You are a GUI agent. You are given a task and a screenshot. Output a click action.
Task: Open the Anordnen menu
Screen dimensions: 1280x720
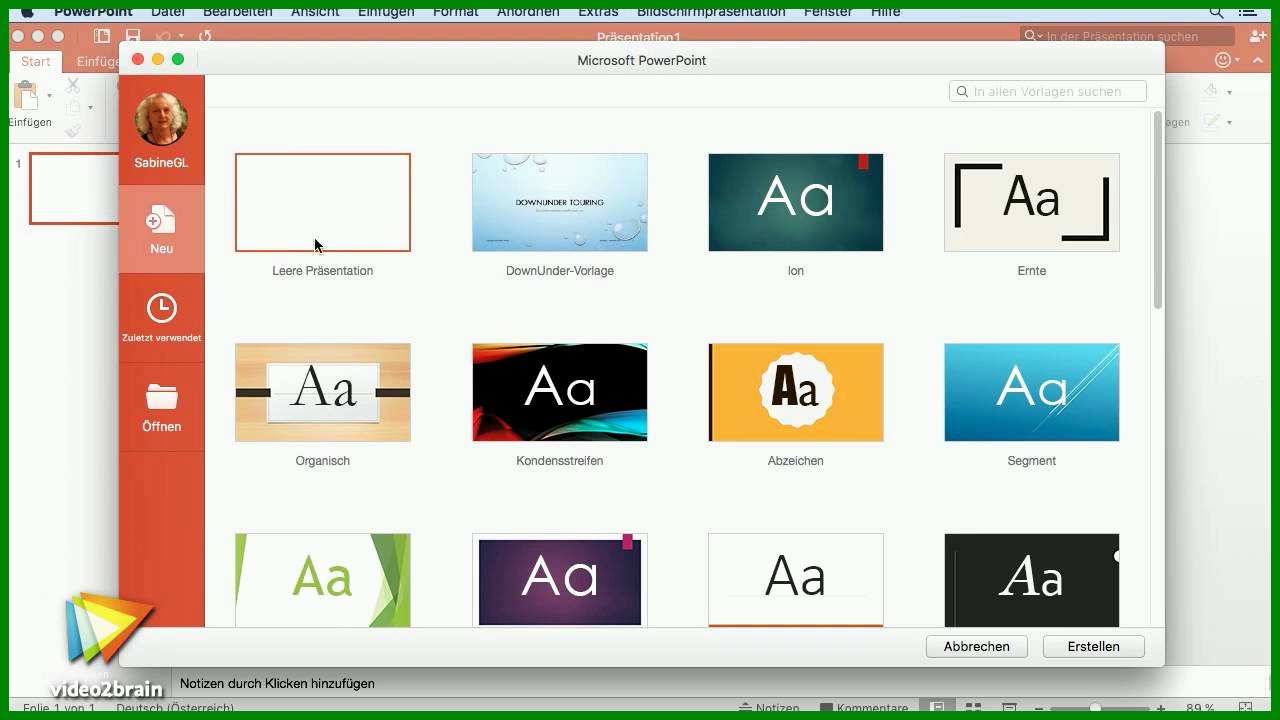tap(528, 11)
